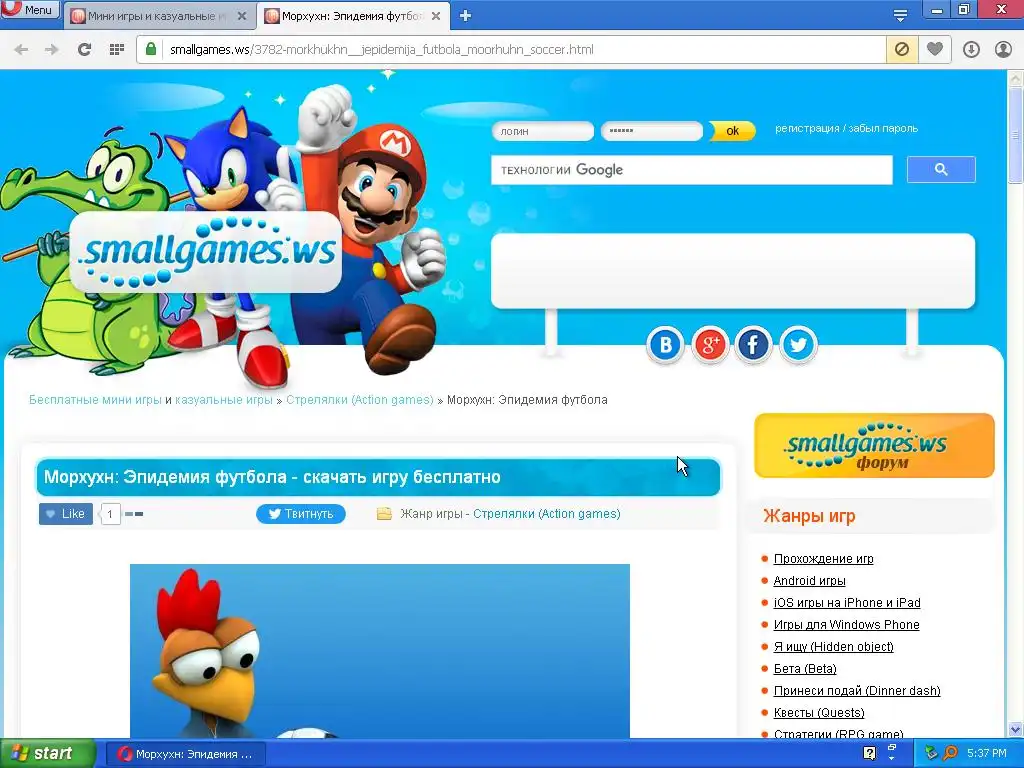
Task: Close the Мини игры и казуальные tab
Action: 242,16
